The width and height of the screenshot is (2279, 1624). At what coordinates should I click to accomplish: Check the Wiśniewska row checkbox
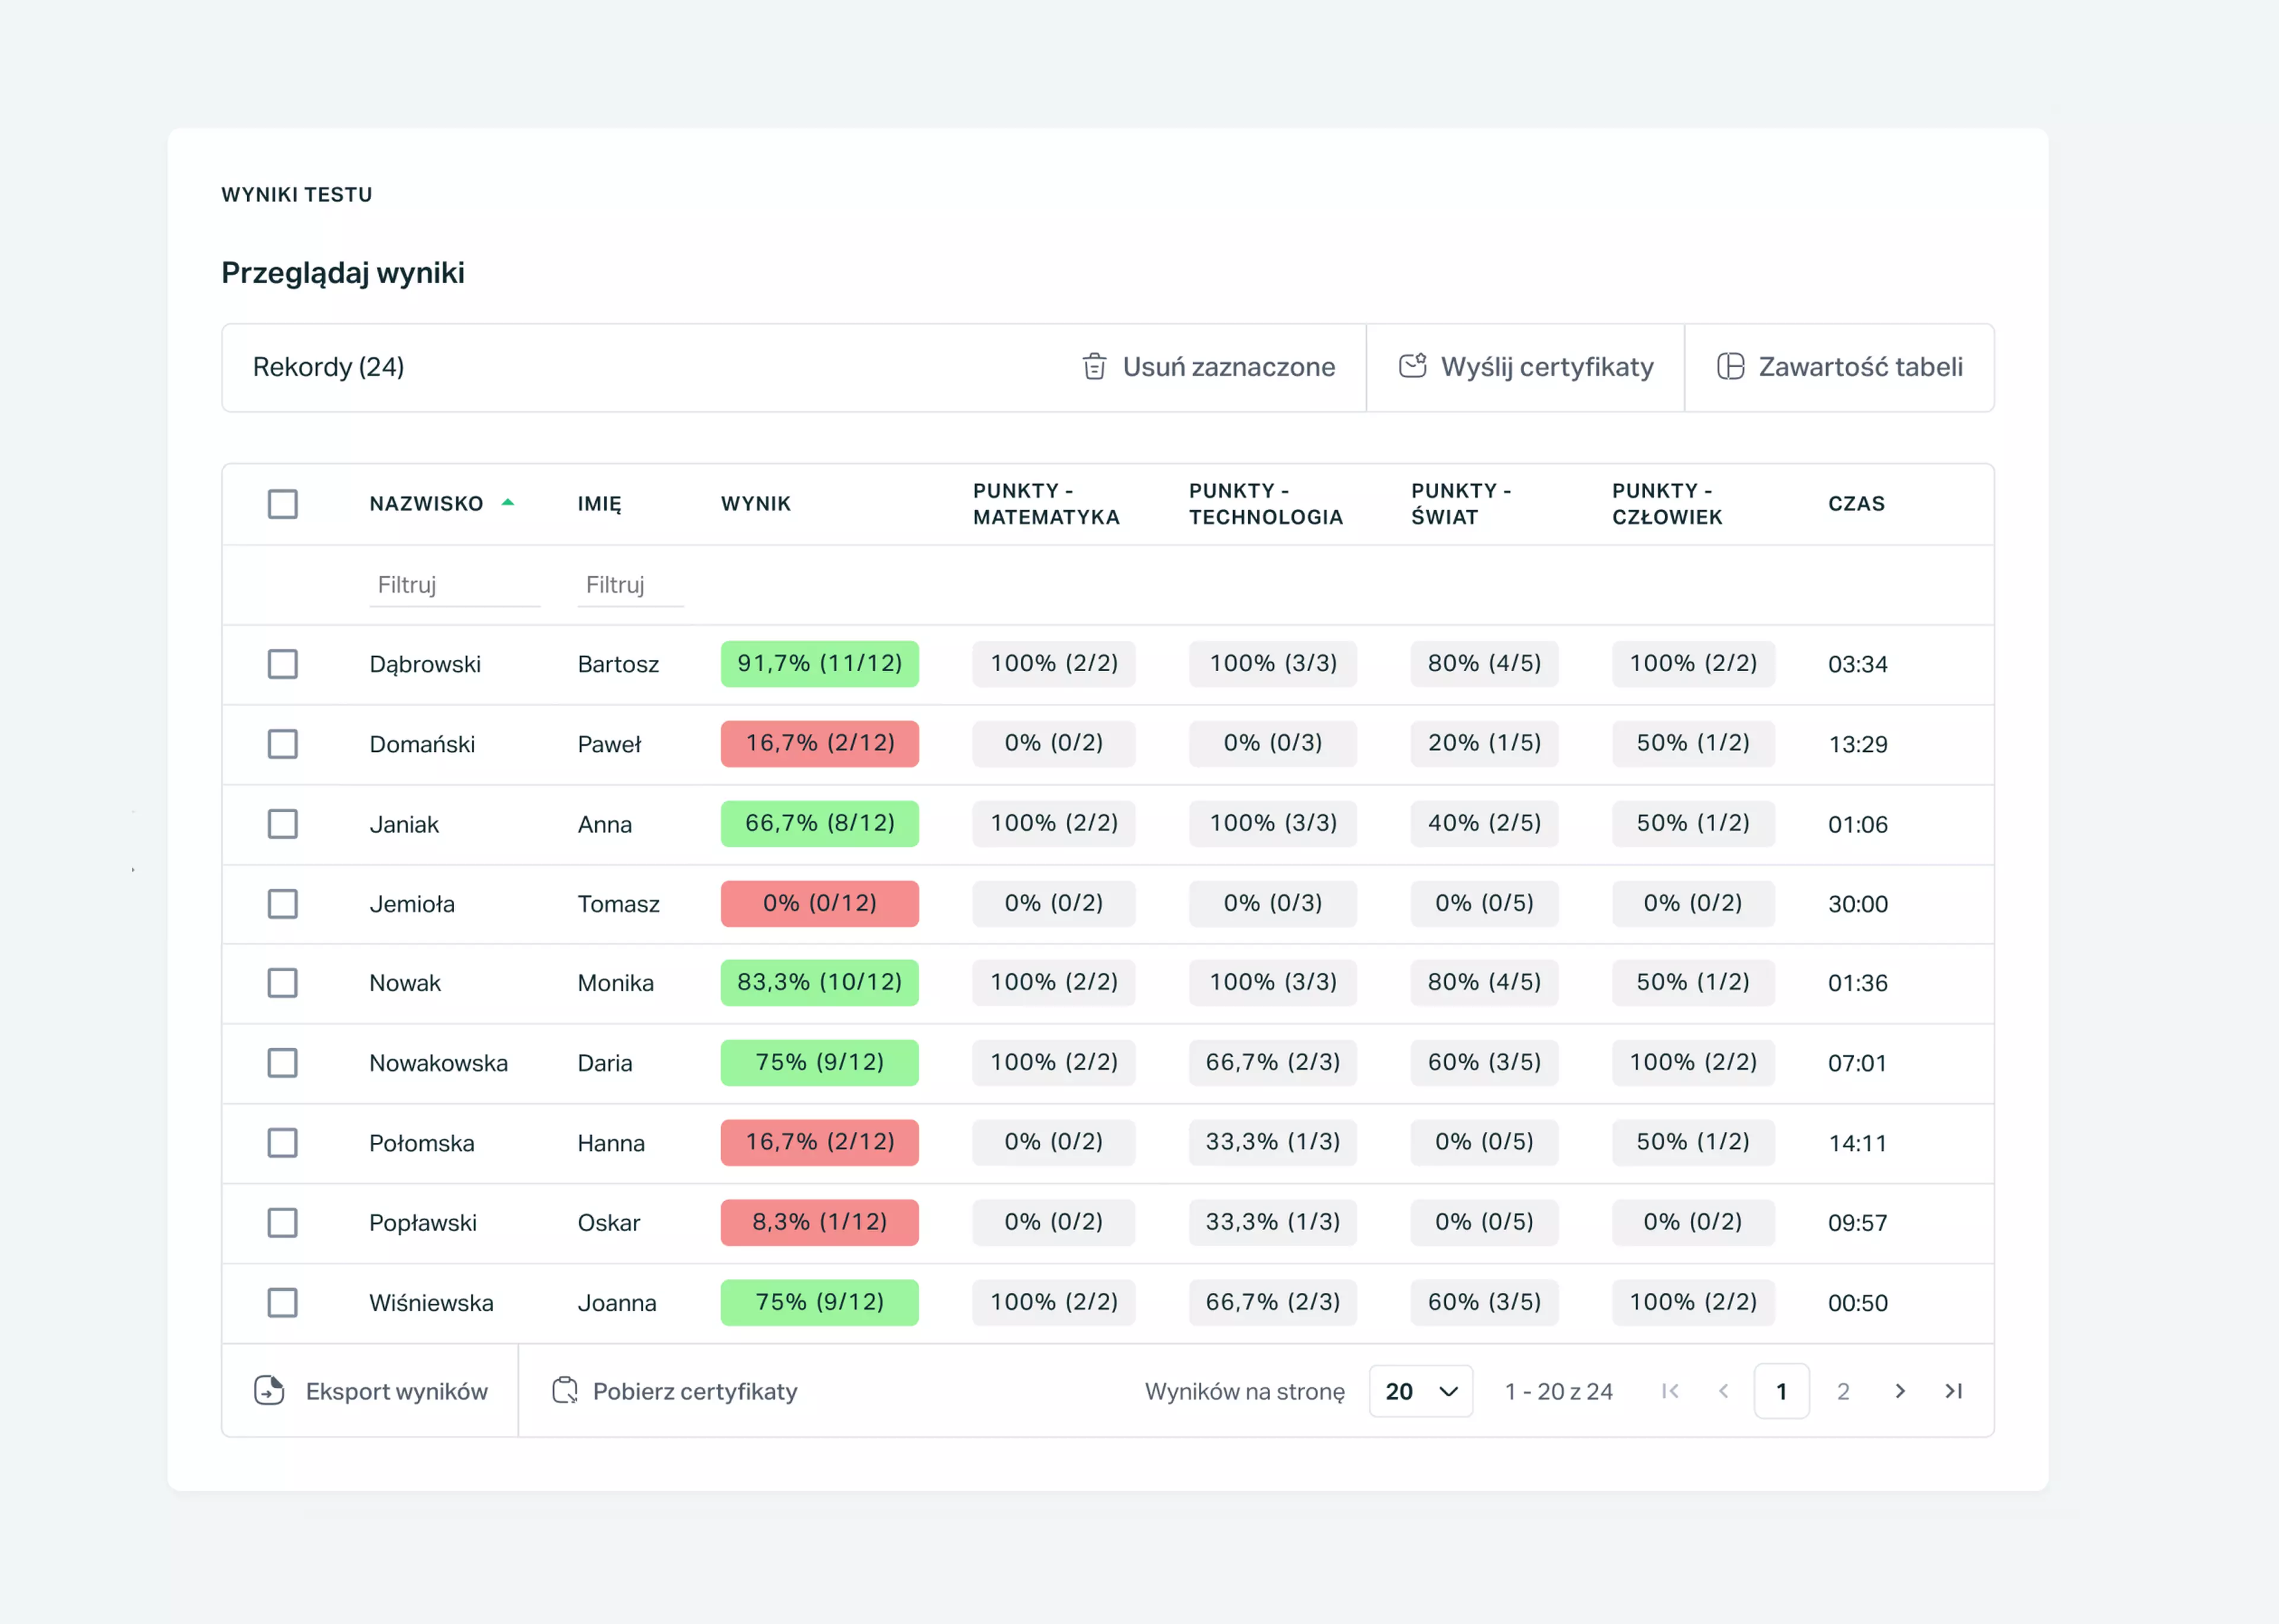(283, 1303)
